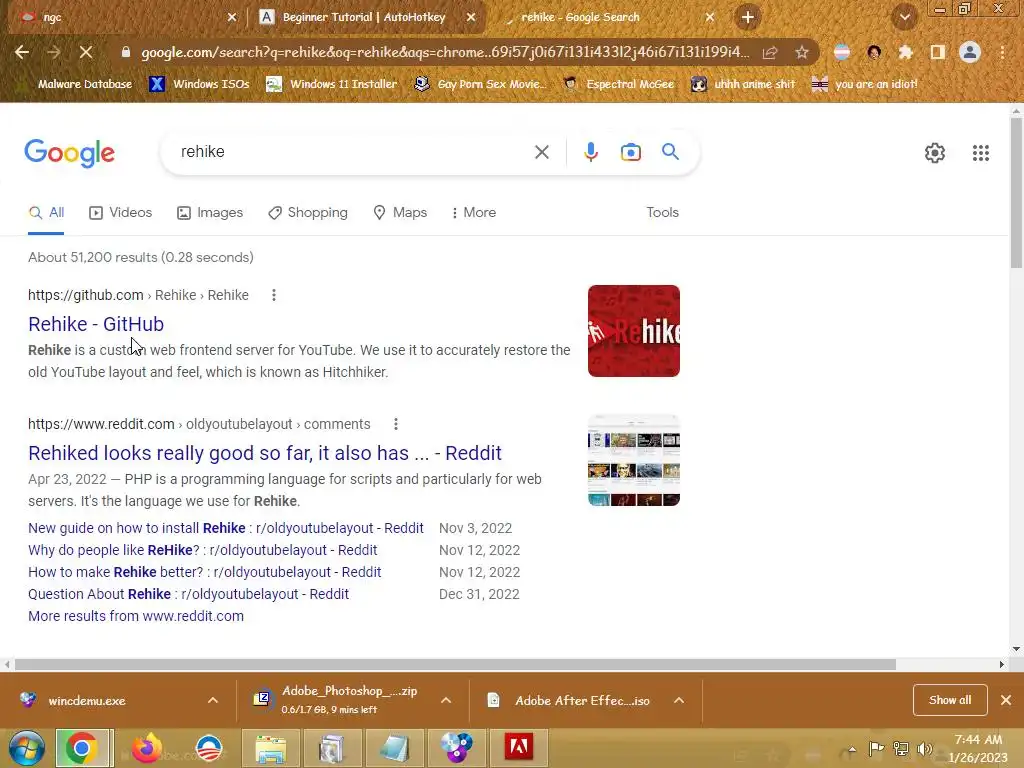The height and width of the screenshot is (768, 1024).
Task: Open File Explorer from the taskbar
Action: point(270,748)
